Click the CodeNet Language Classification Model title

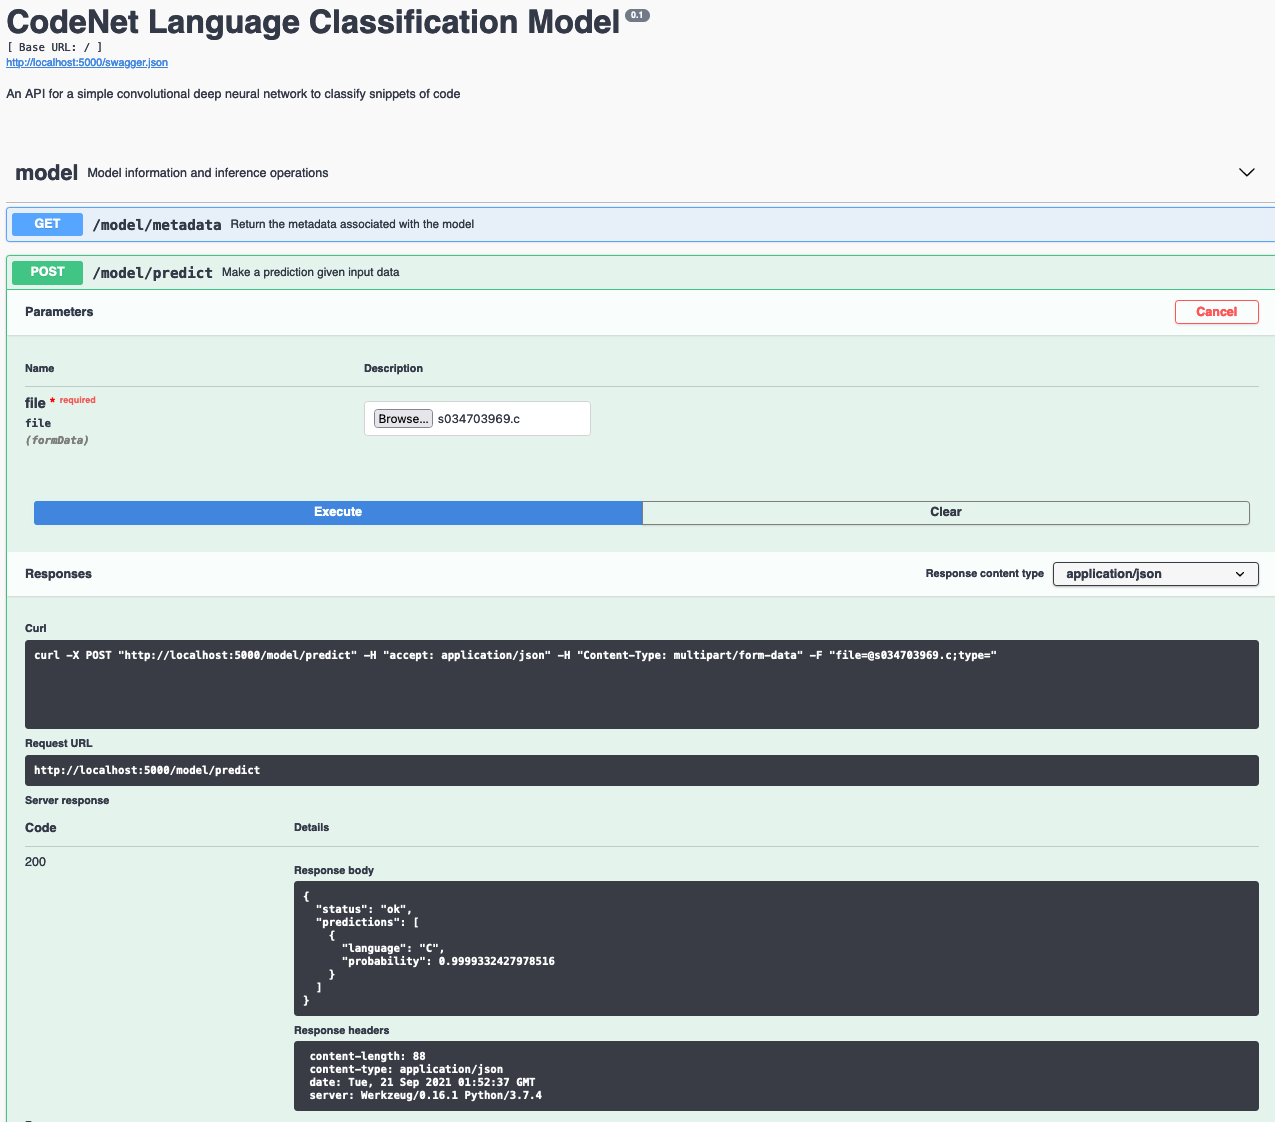tap(313, 21)
